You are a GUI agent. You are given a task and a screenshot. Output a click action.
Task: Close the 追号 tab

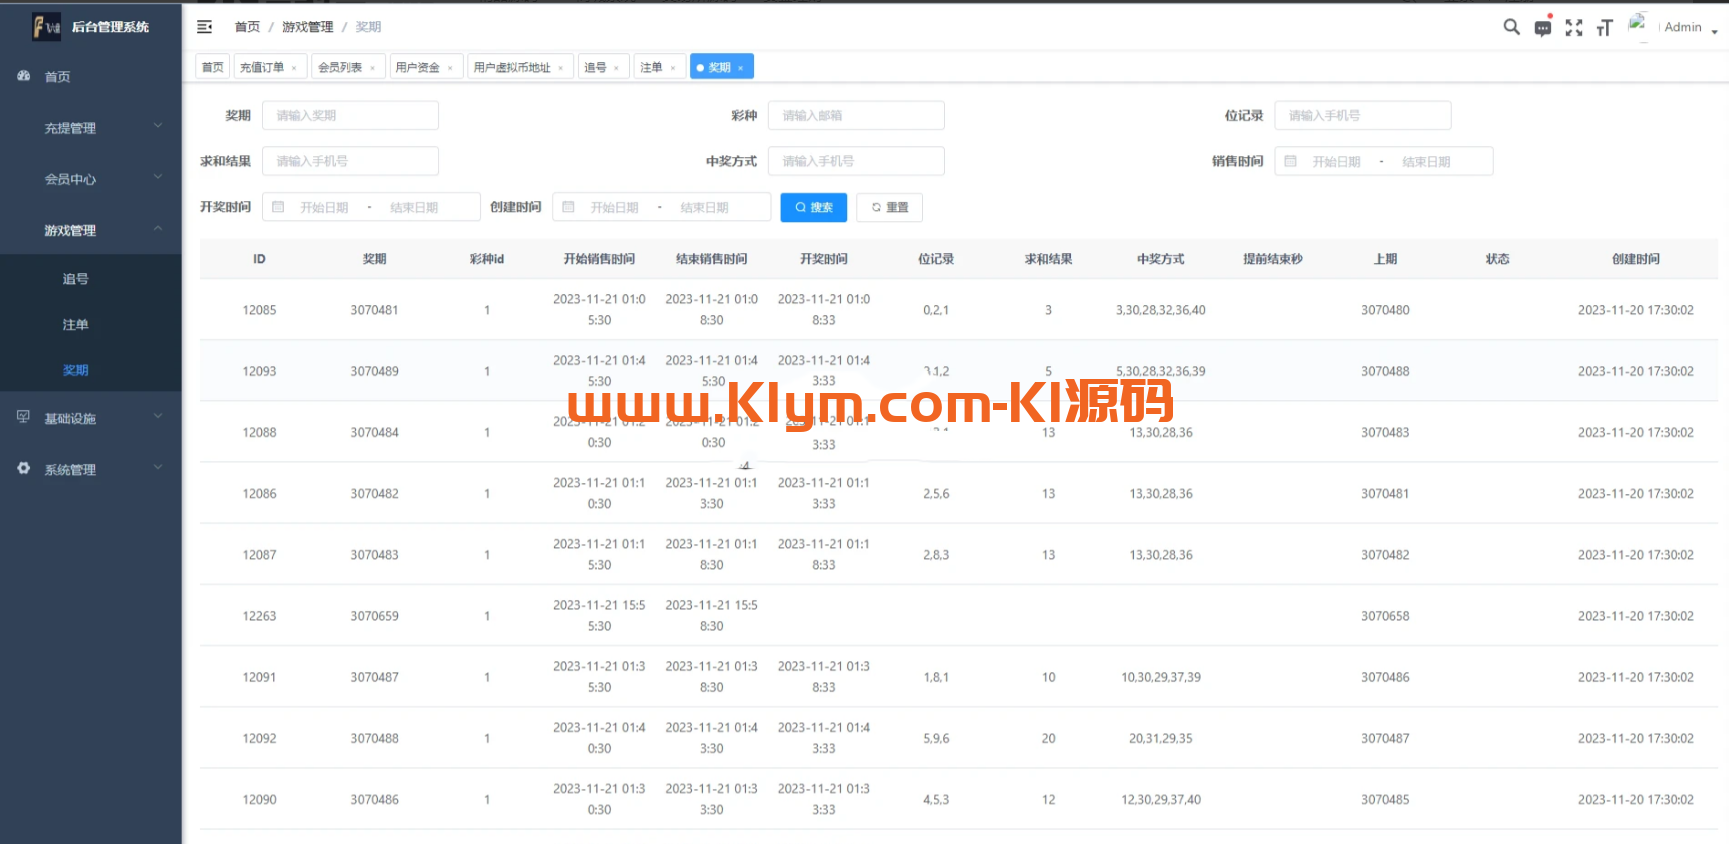(x=616, y=68)
